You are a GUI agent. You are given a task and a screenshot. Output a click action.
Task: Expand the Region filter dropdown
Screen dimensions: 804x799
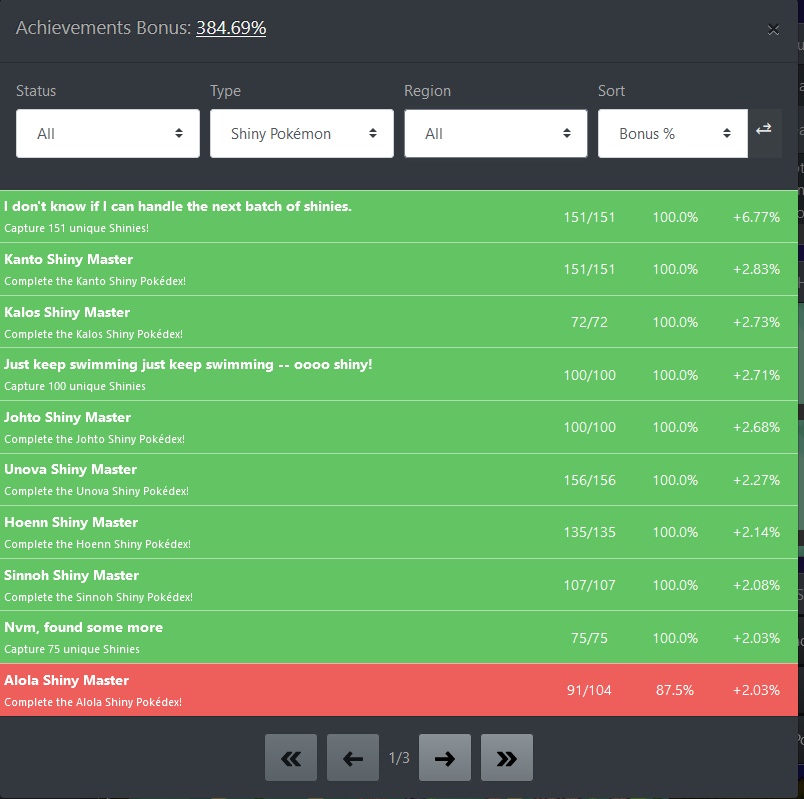[x=495, y=134]
